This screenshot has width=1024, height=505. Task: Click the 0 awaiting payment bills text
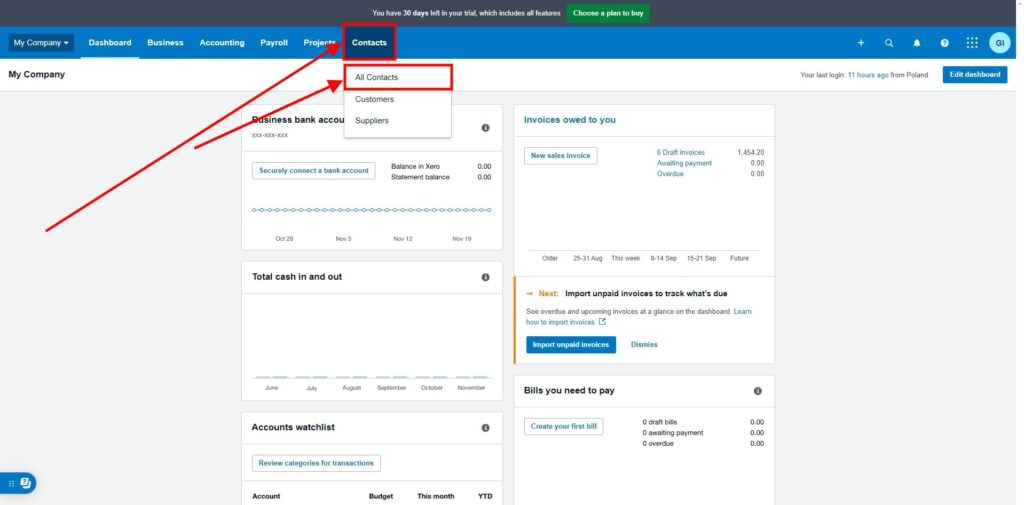coord(673,432)
